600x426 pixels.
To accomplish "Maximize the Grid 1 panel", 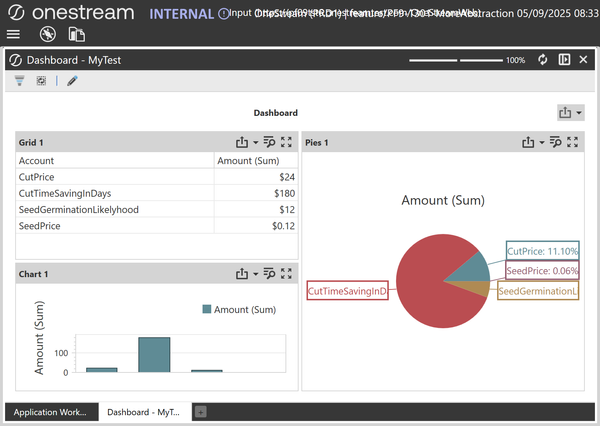I will point(287,143).
